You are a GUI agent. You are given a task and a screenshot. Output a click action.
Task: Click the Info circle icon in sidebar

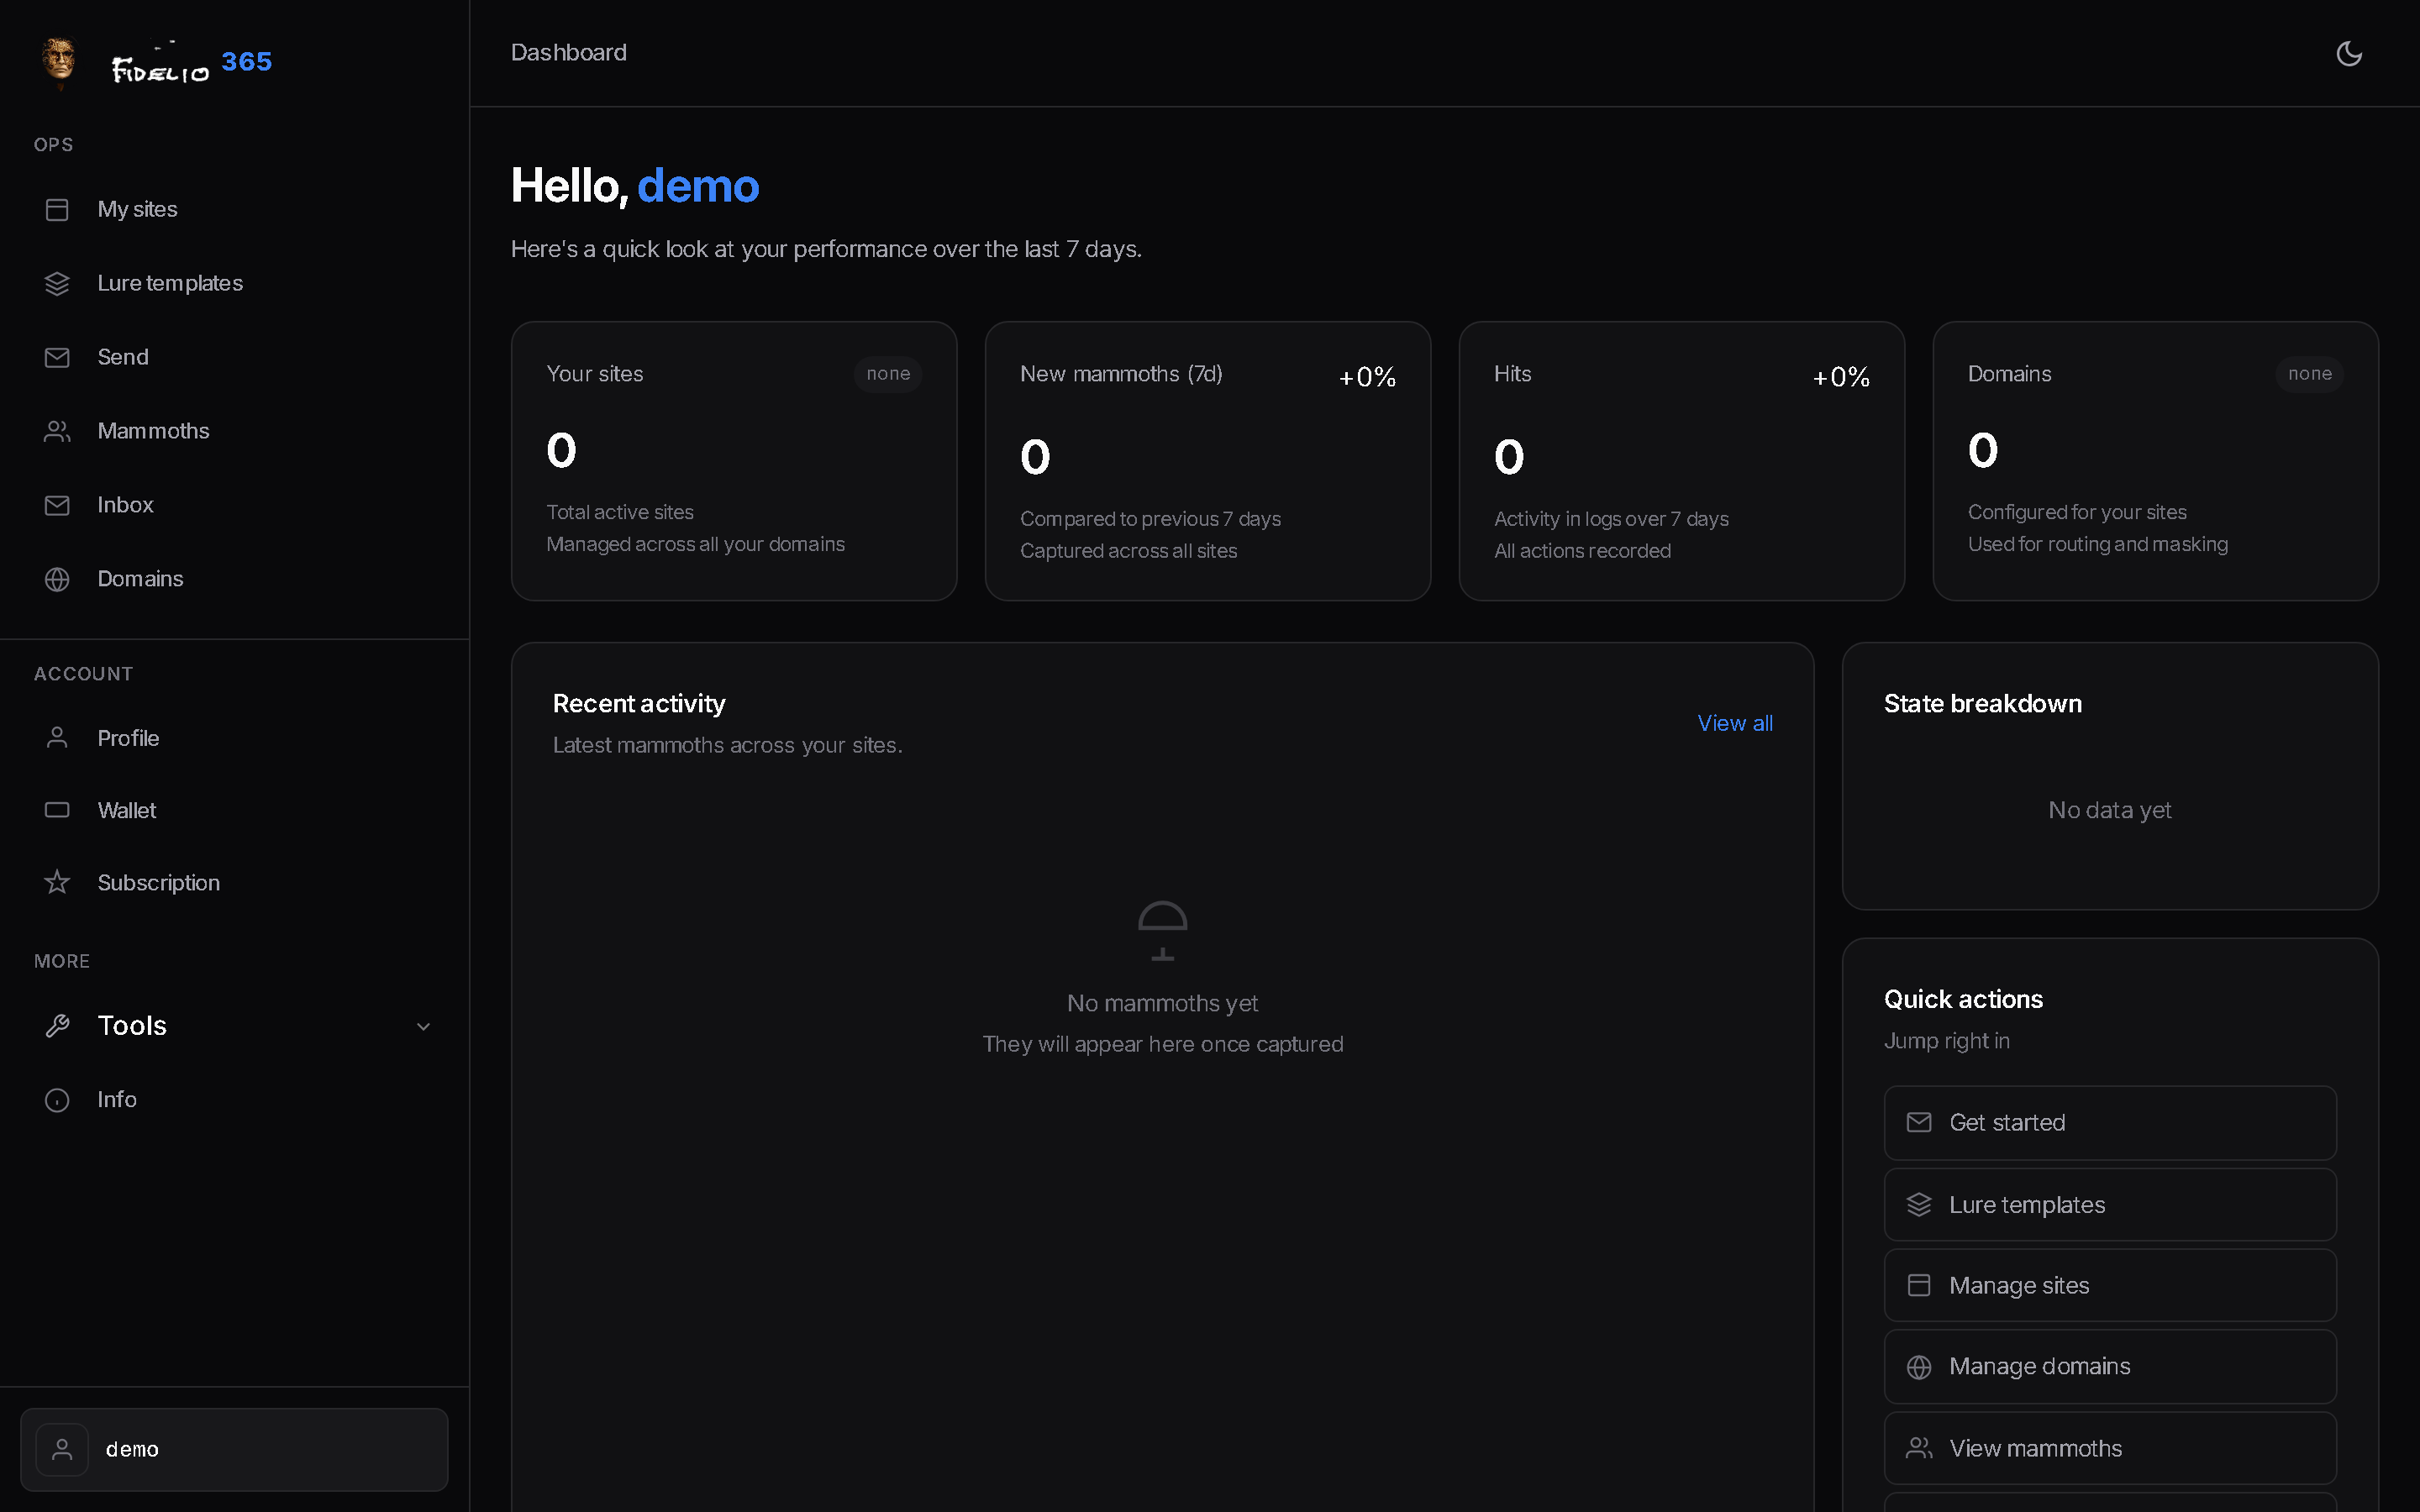coord(57,1100)
